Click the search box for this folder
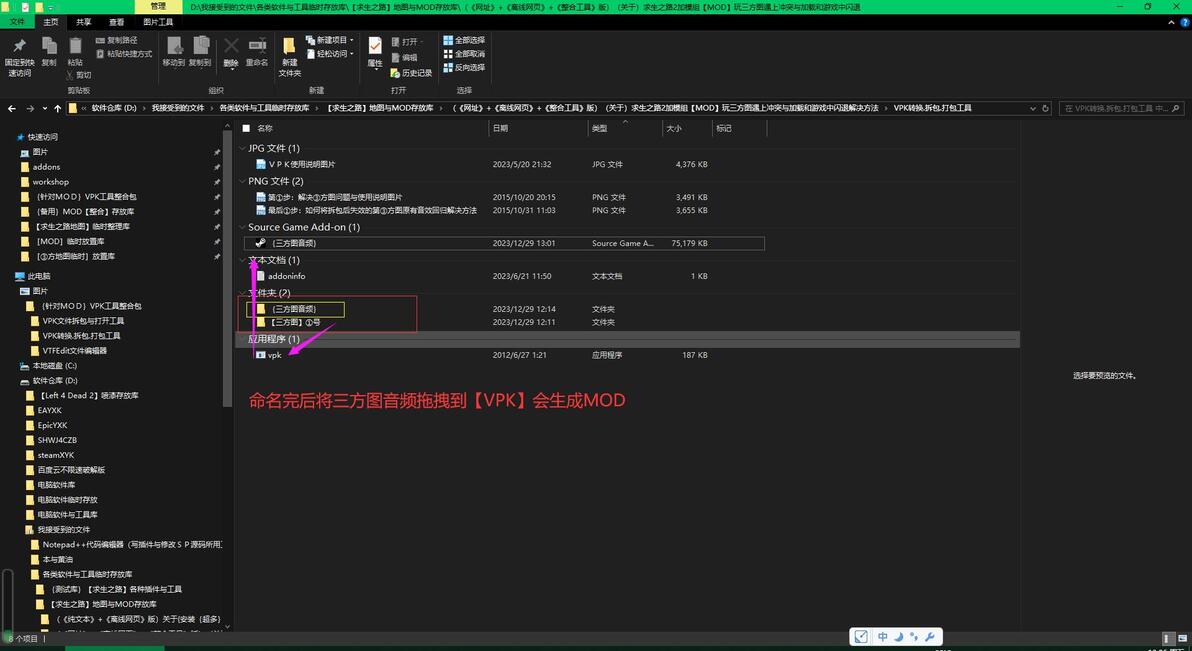 (x=1121, y=109)
